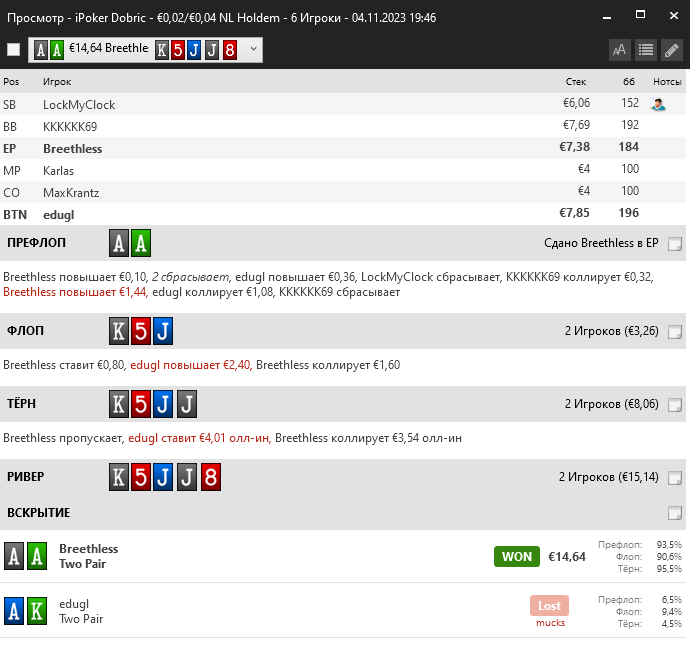This screenshot has height=651, width=690.
Task: Tick the white checkbox beside the hand selector
Action: (14, 49)
